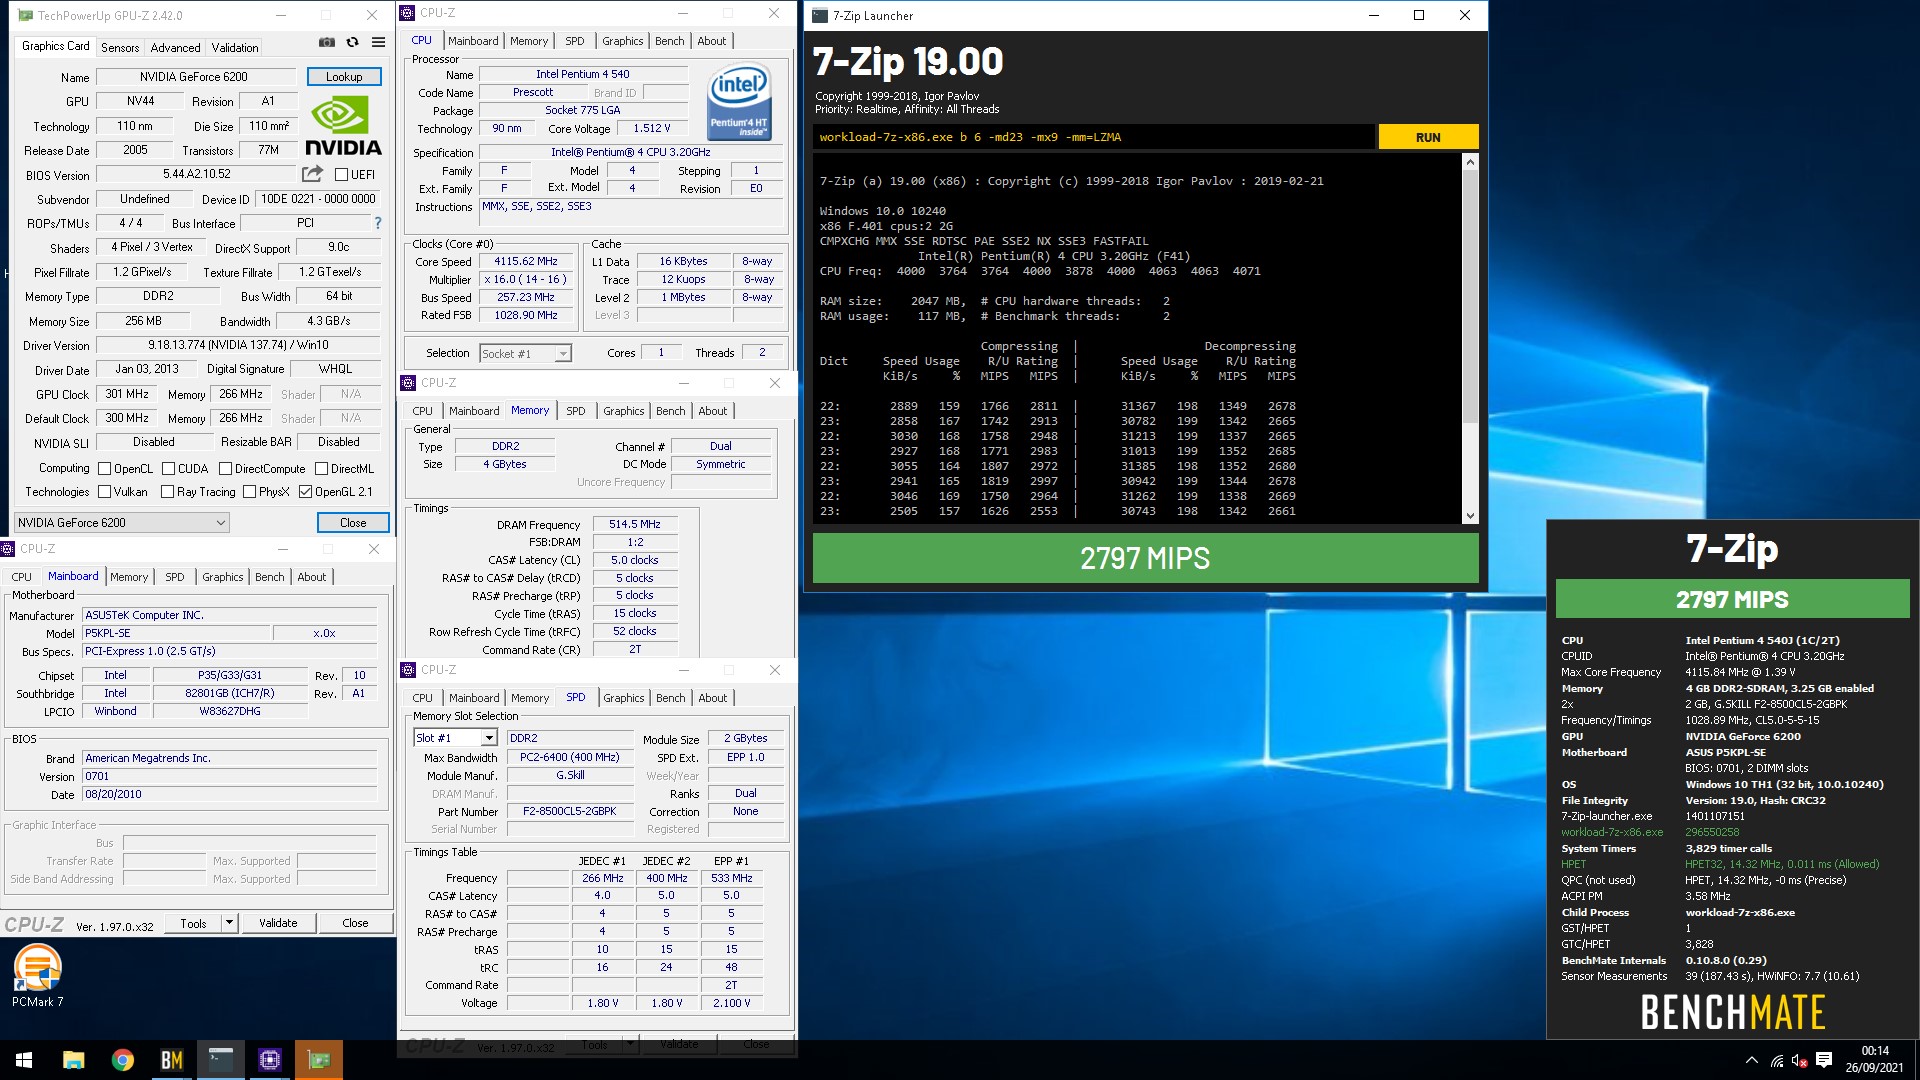Launch Chrome from the taskbar
Screen dimensions: 1920x1080
pyautogui.click(x=122, y=1060)
